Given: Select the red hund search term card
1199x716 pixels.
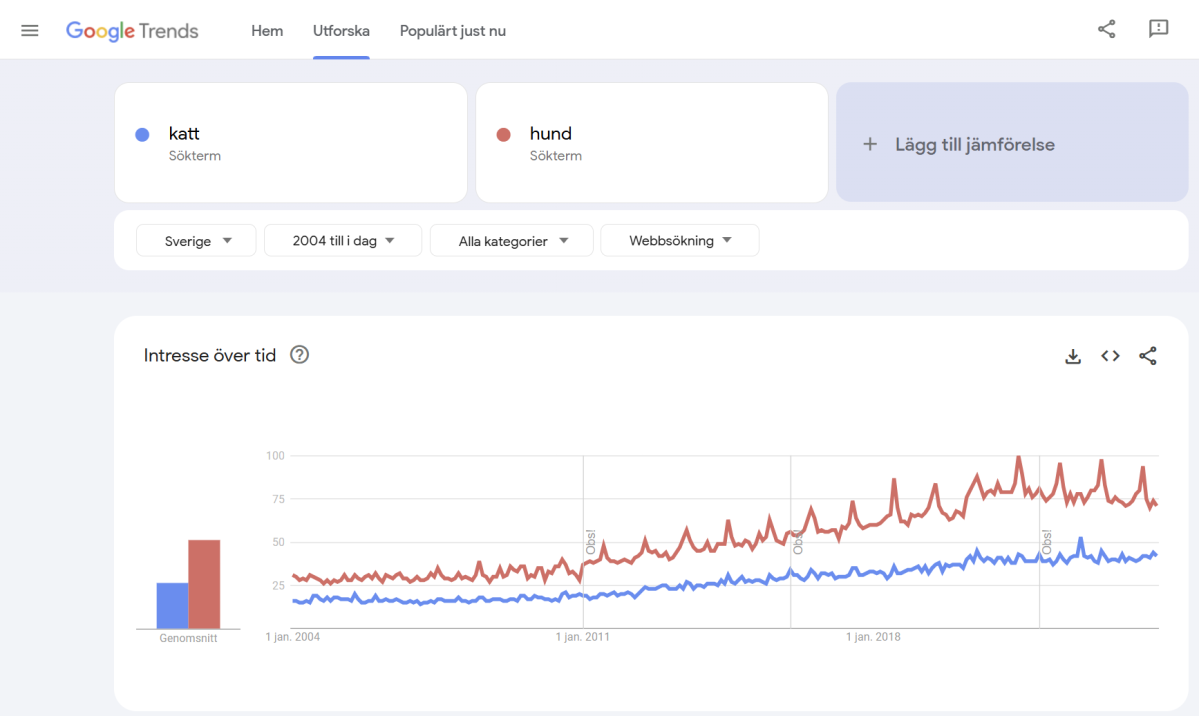Looking at the screenshot, I should (x=651, y=142).
